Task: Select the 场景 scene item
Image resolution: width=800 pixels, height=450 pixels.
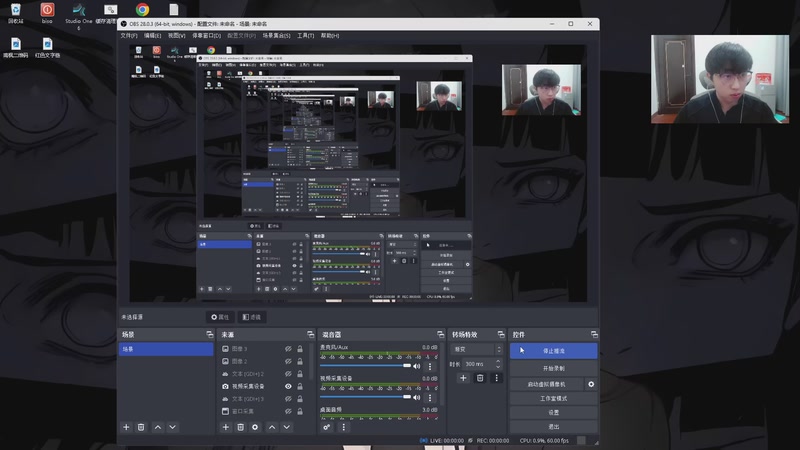Action: (x=166, y=349)
